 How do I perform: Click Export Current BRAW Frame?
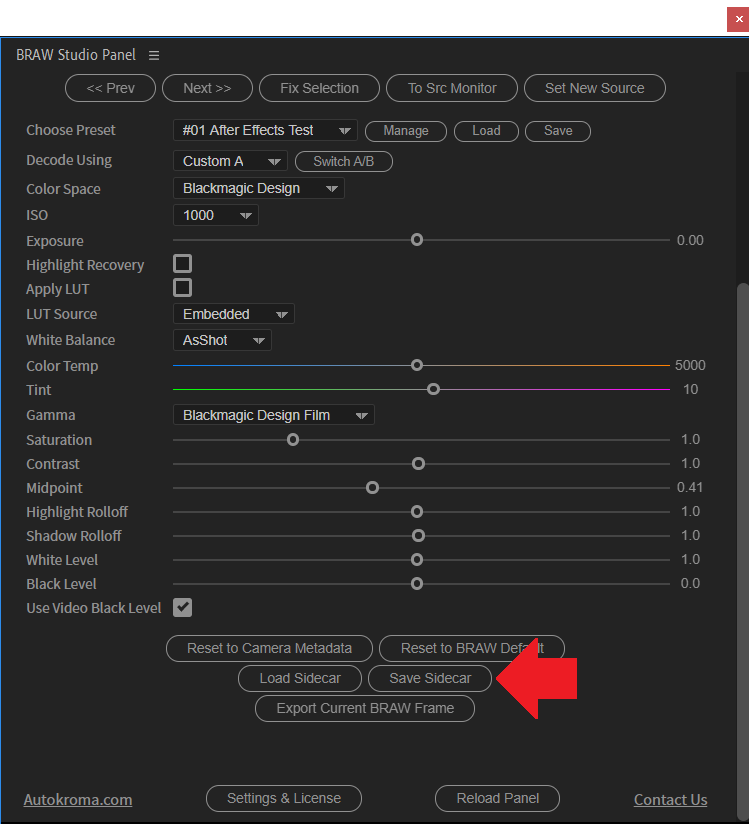[x=365, y=708]
